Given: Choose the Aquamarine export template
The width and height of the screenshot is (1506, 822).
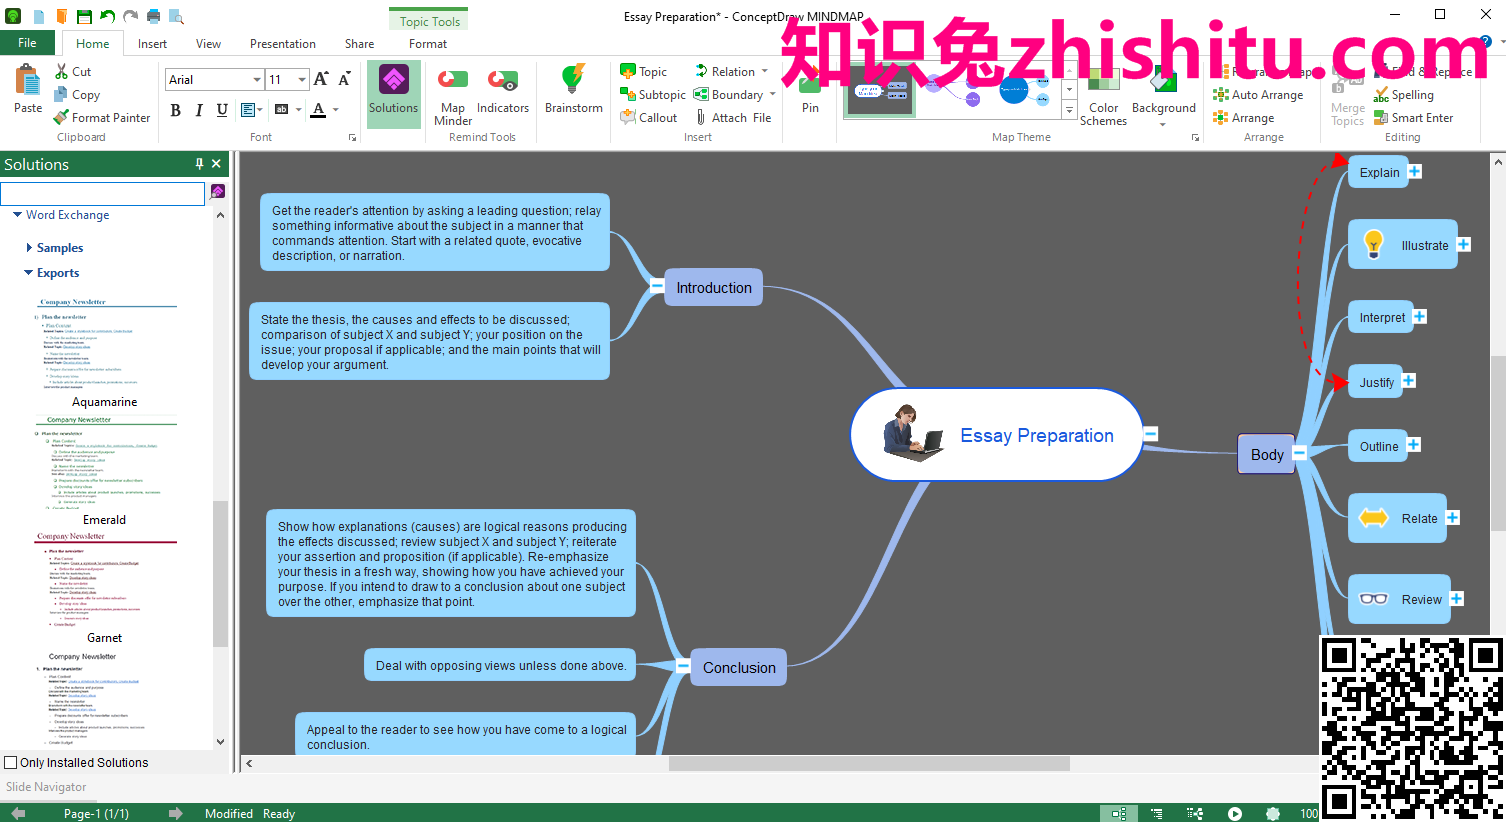Looking at the screenshot, I should tap(105, 352).
